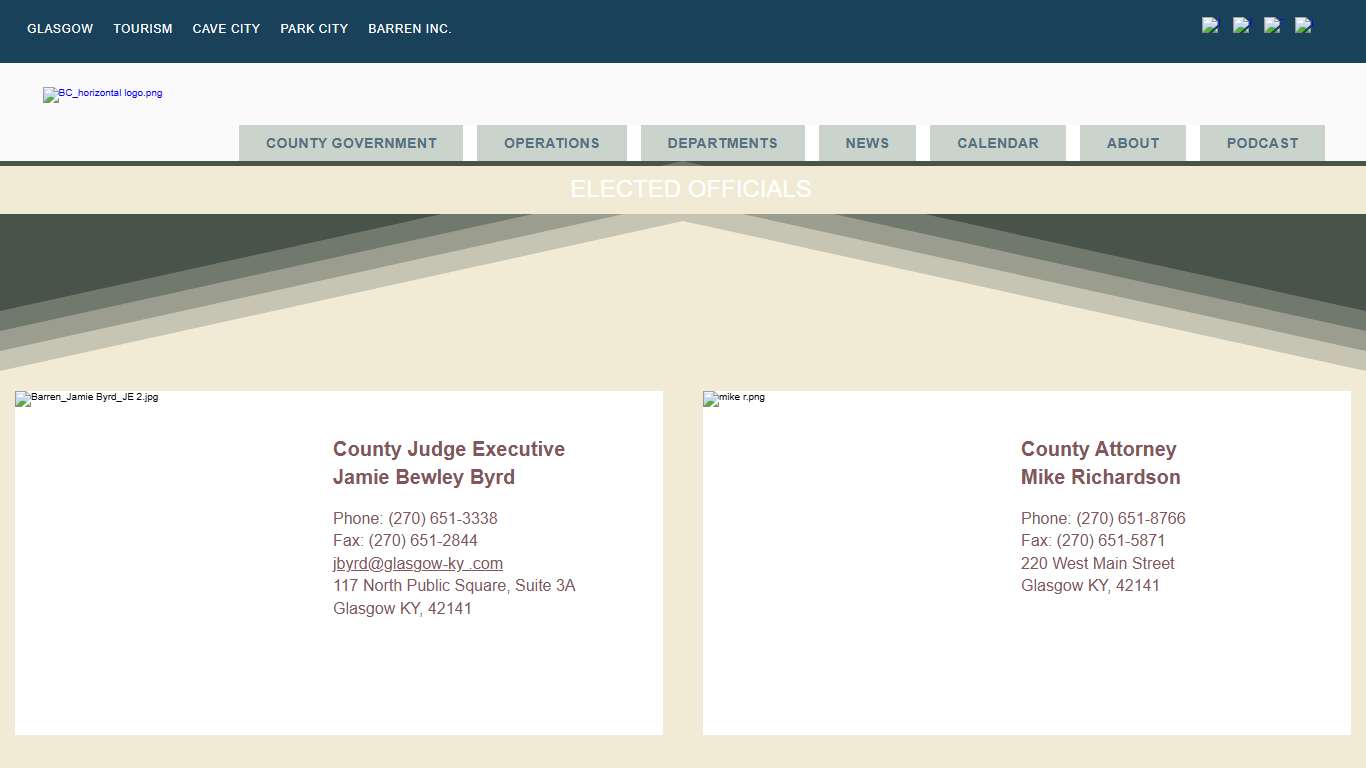Click Mike Richardson's photo placeholder
Viewport: 1366px width, 768px height.
point(733,398)
